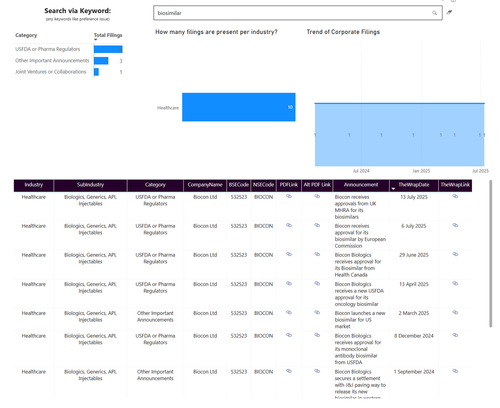Open Alt PDF link for 2 March 2025 filing
This screenshot has width=500, height=408.
point(317,313)
